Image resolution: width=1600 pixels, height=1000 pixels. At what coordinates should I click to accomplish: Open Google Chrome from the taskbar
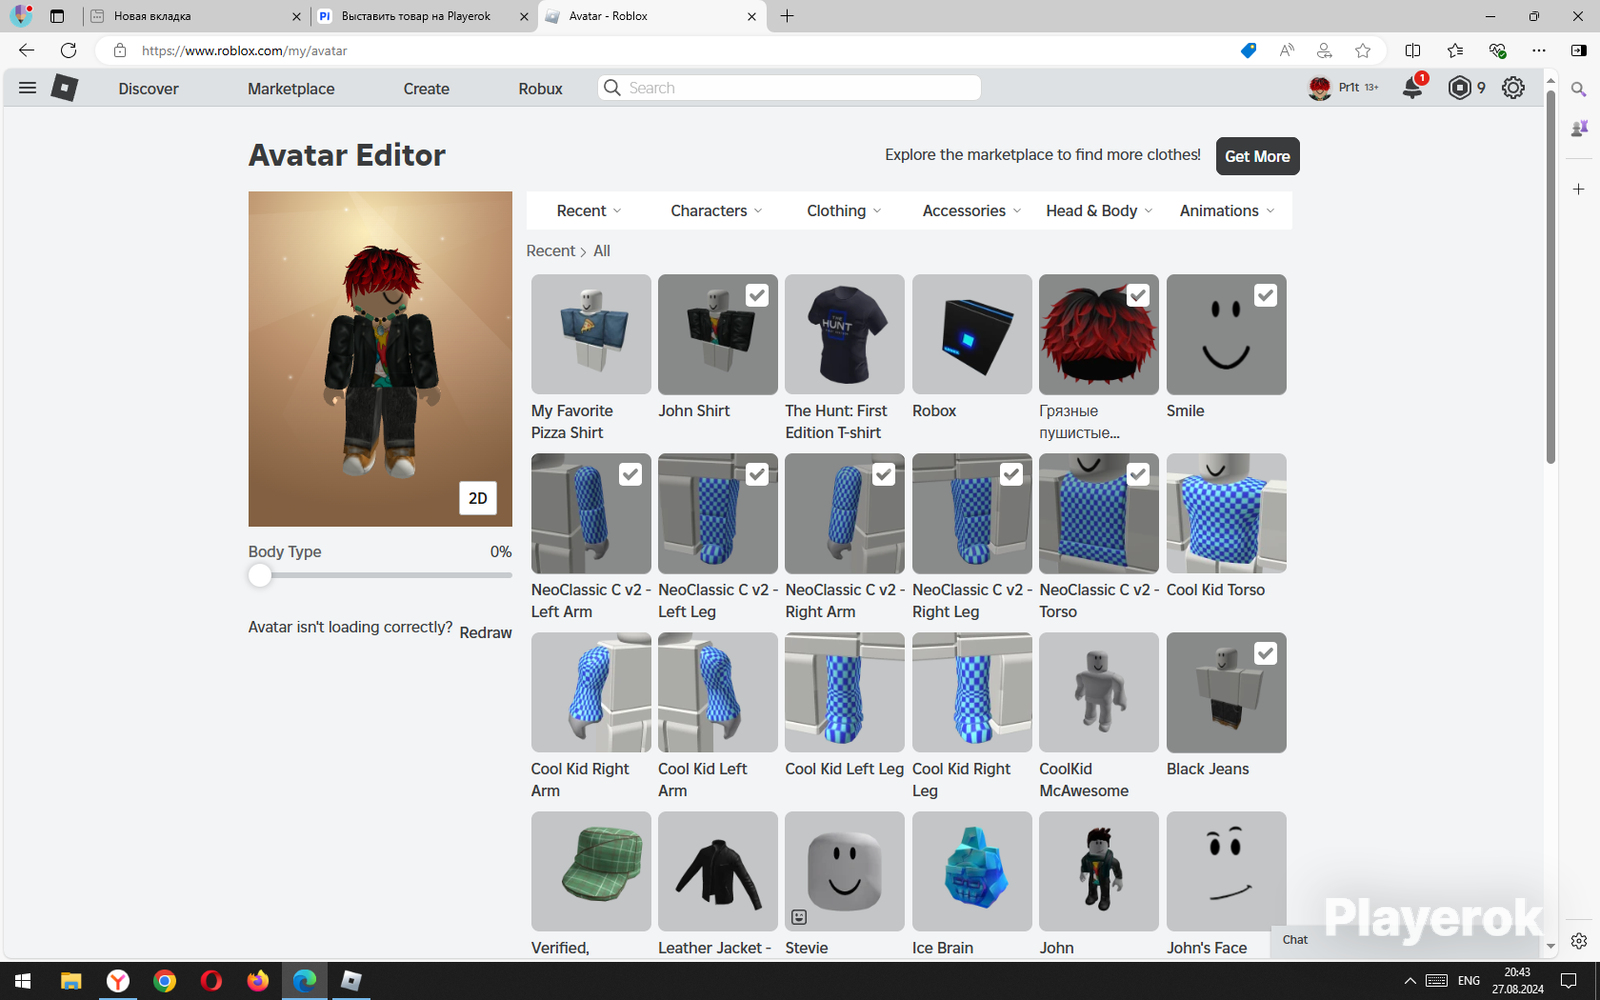[x=165, y=981]
